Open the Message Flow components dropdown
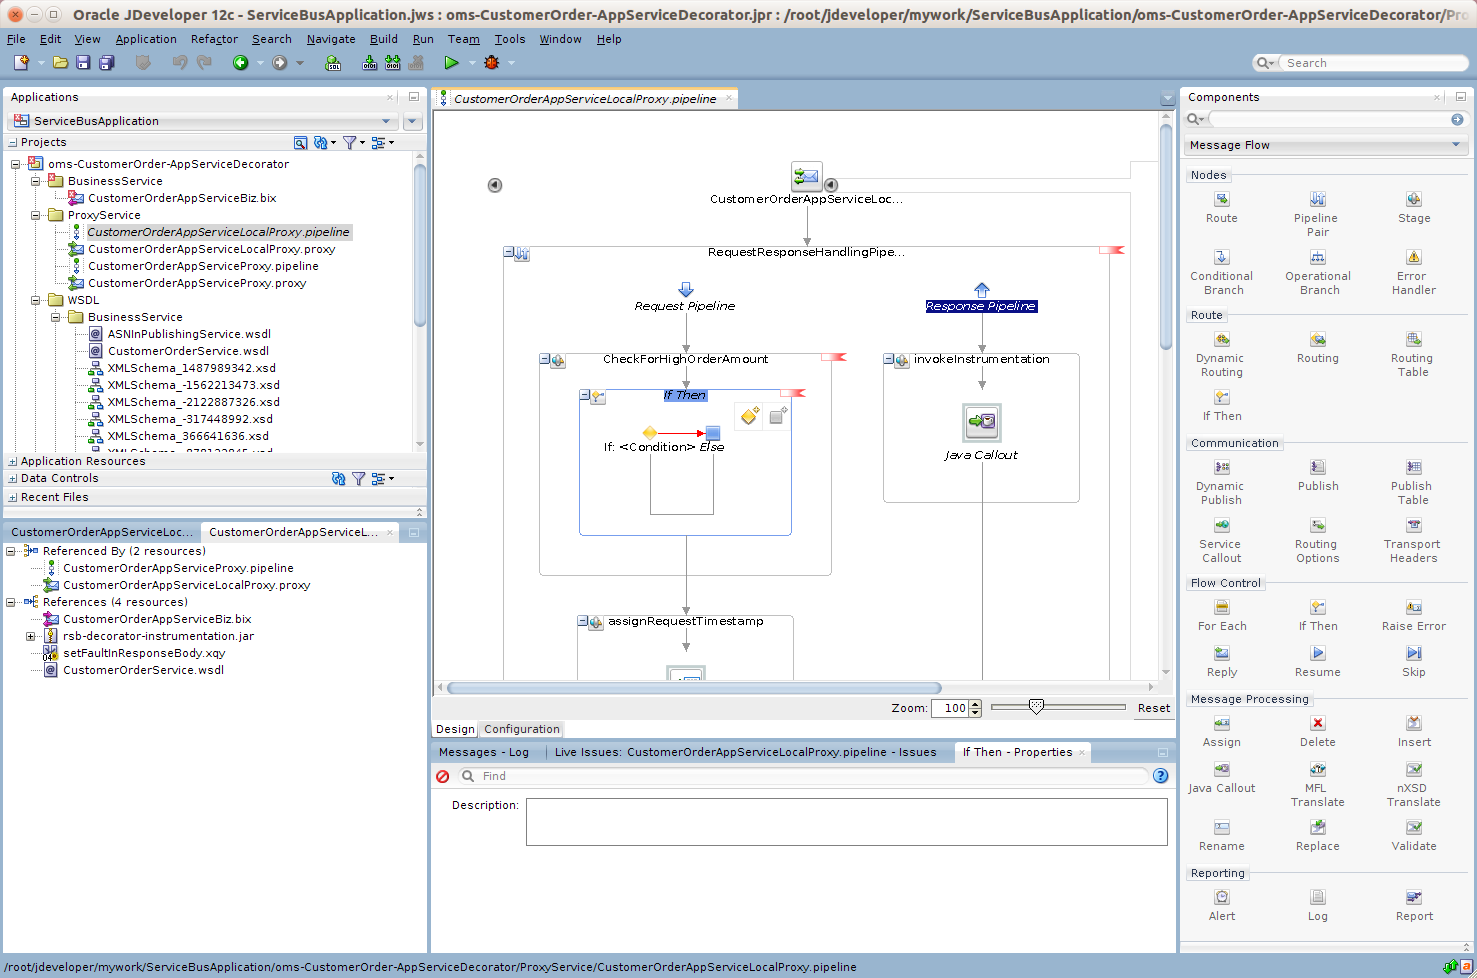 pyautogui.click(x=1455, y=145)
